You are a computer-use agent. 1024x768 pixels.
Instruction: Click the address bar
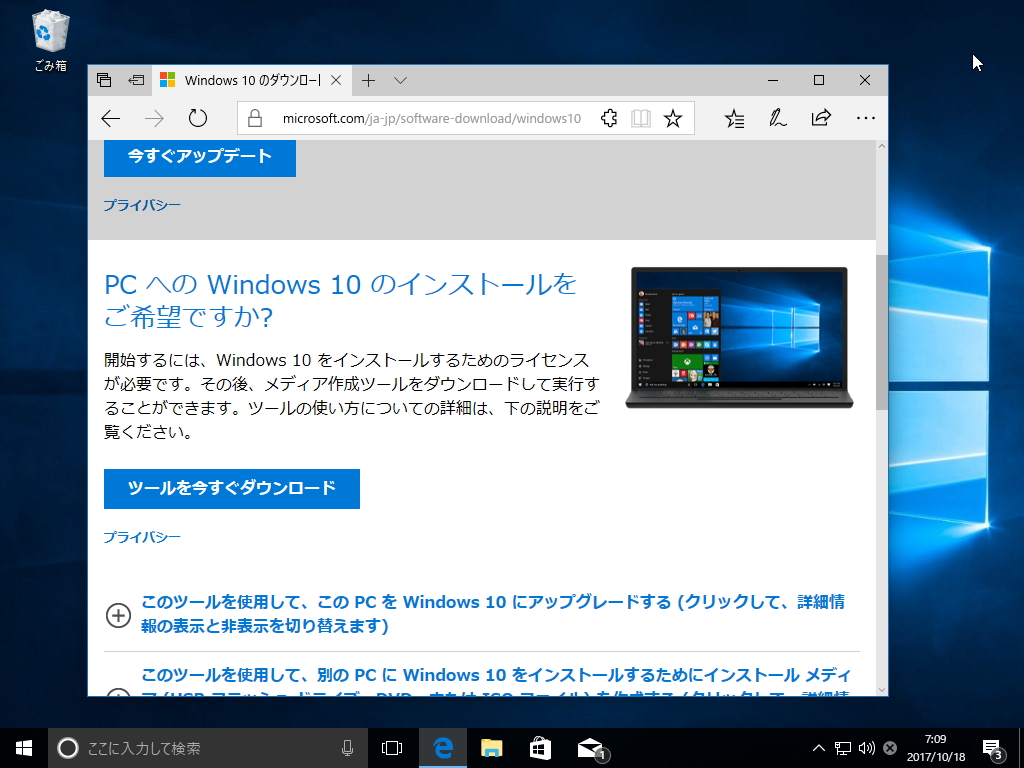pos(420,117)
